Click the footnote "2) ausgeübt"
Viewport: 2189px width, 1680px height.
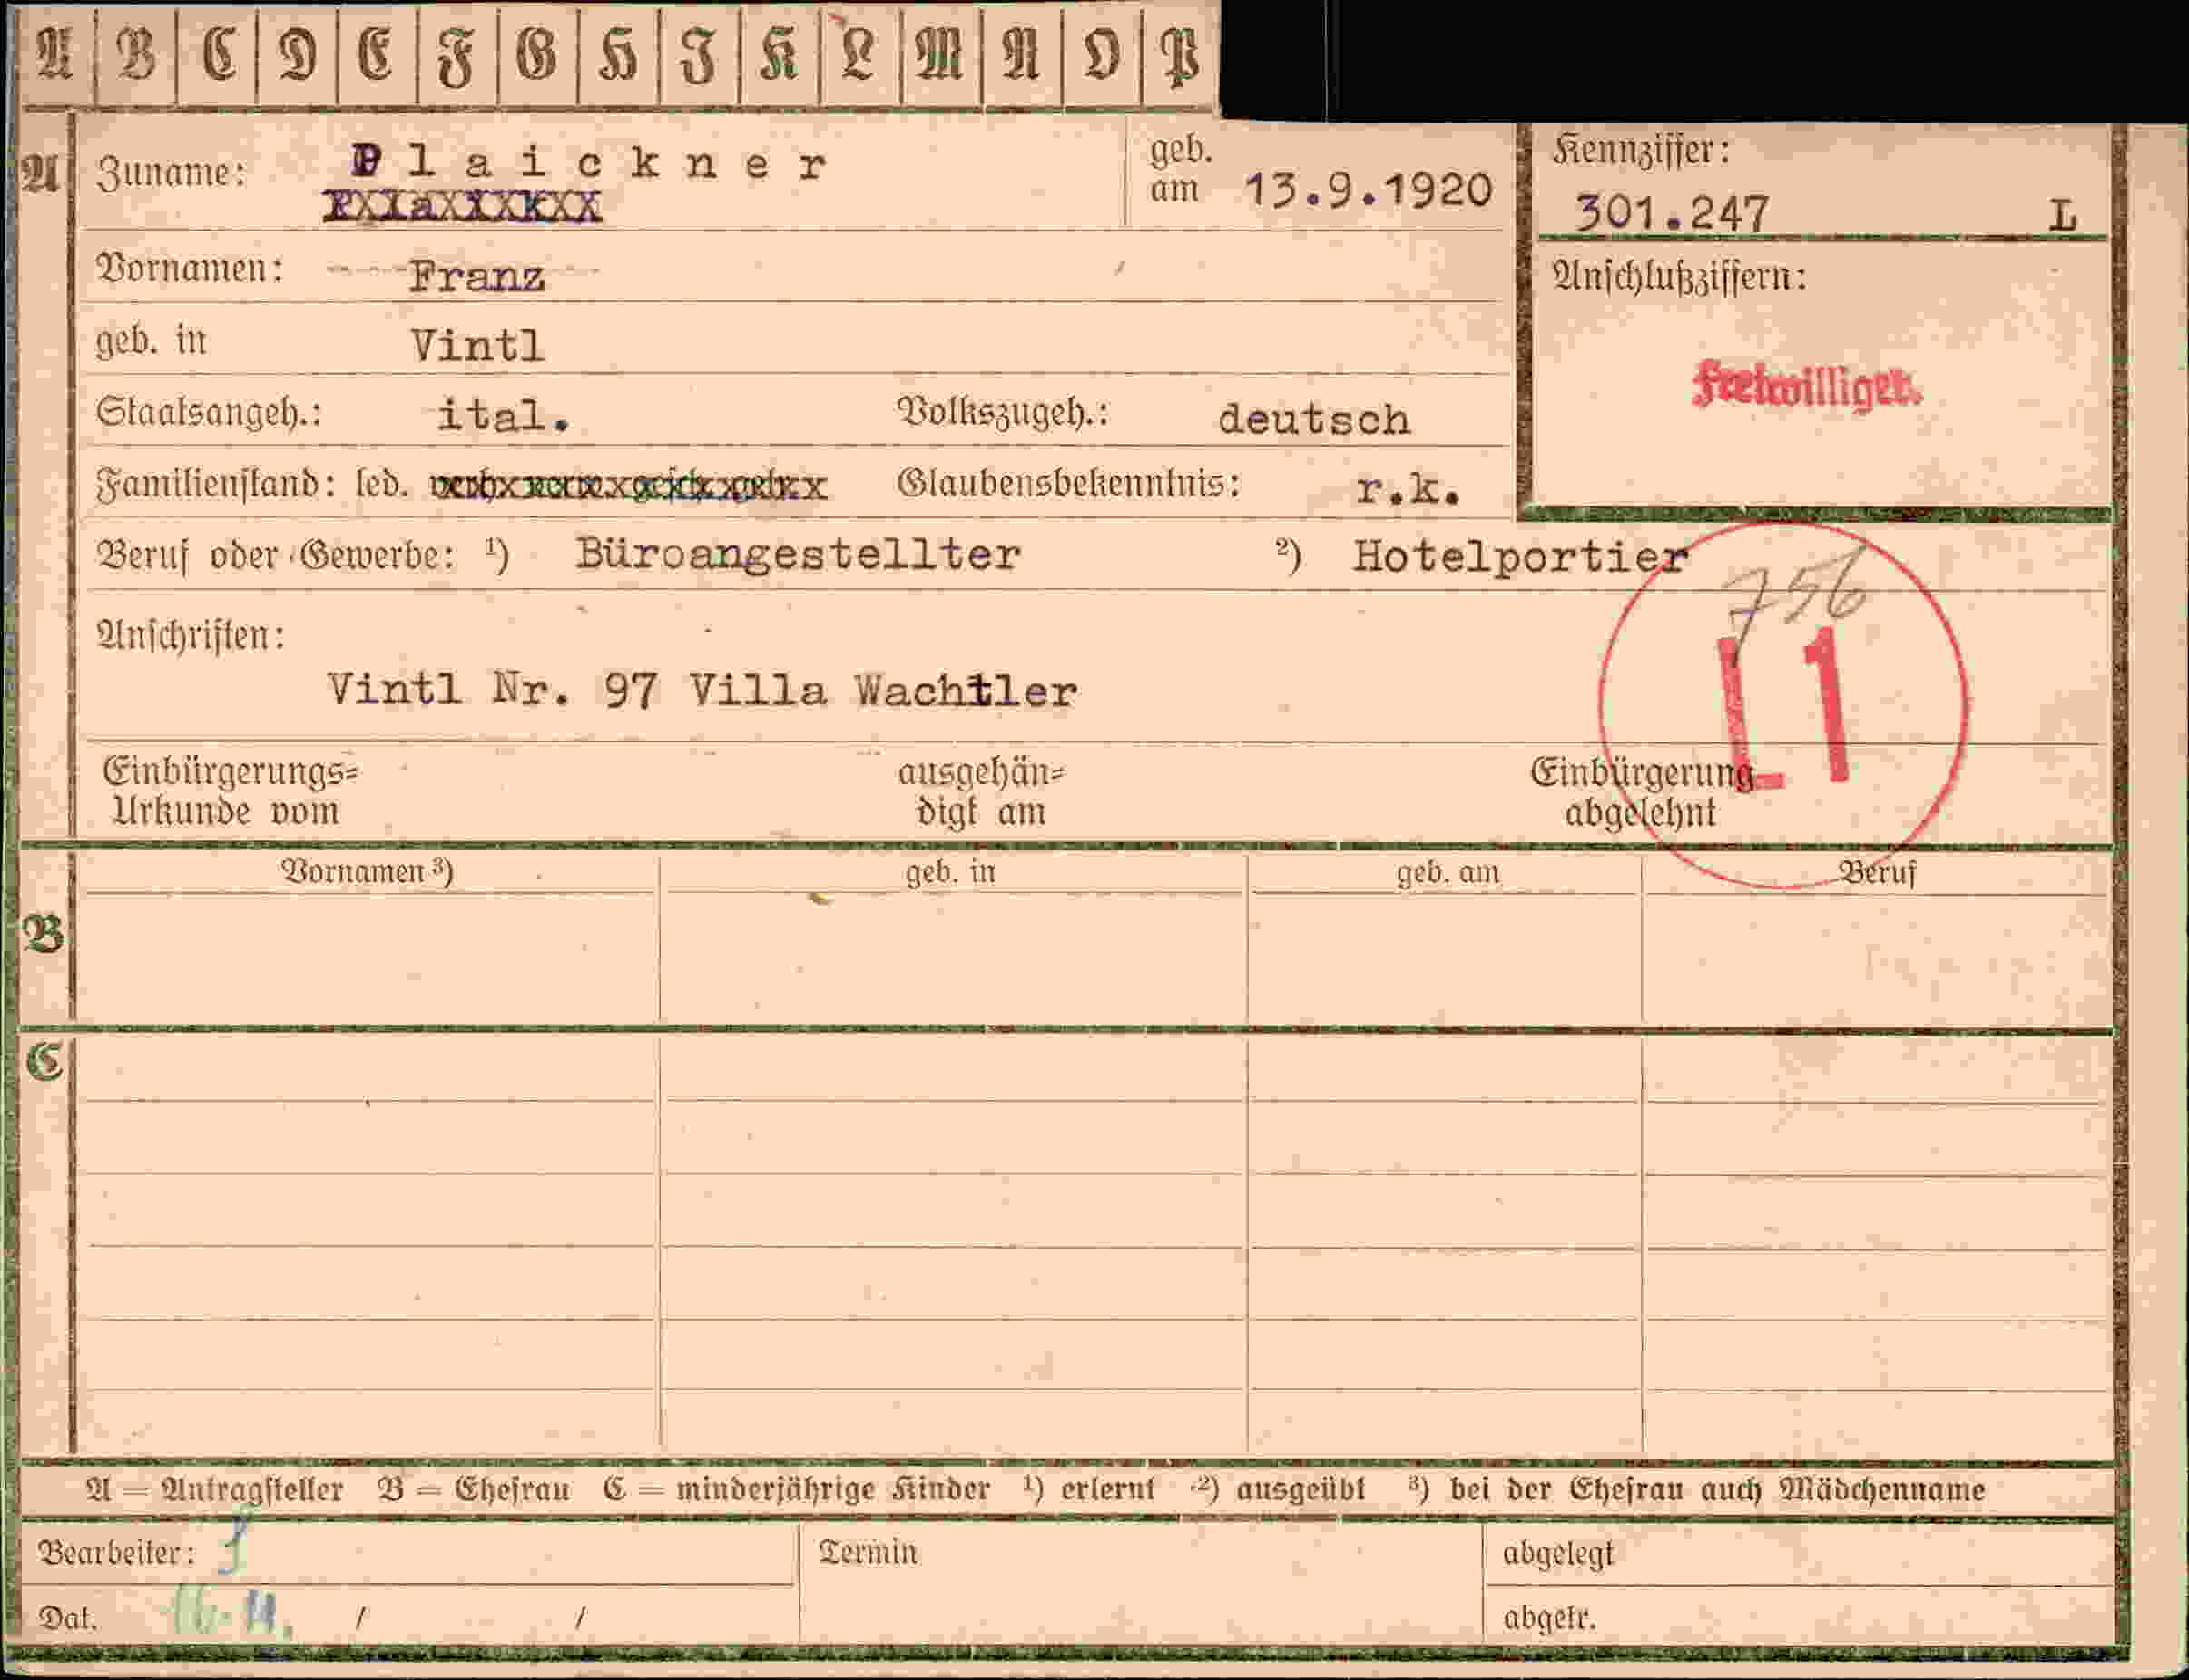(x=1279, y=1490)
